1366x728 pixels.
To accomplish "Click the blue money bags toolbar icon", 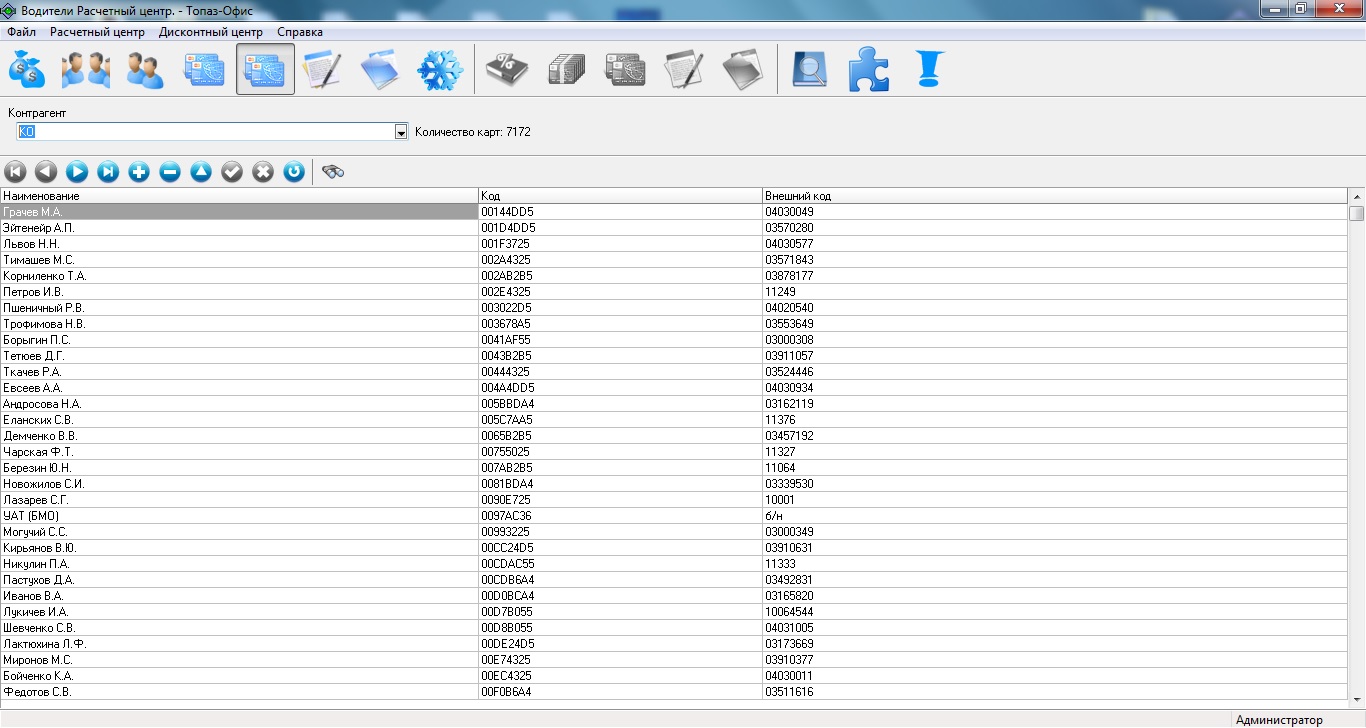I will [x=27, y=69].
